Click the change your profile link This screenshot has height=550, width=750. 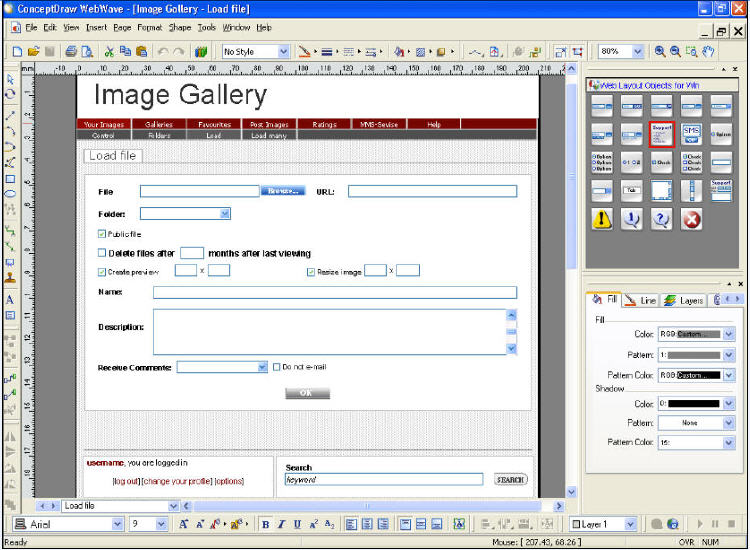[x=177, y=481]
